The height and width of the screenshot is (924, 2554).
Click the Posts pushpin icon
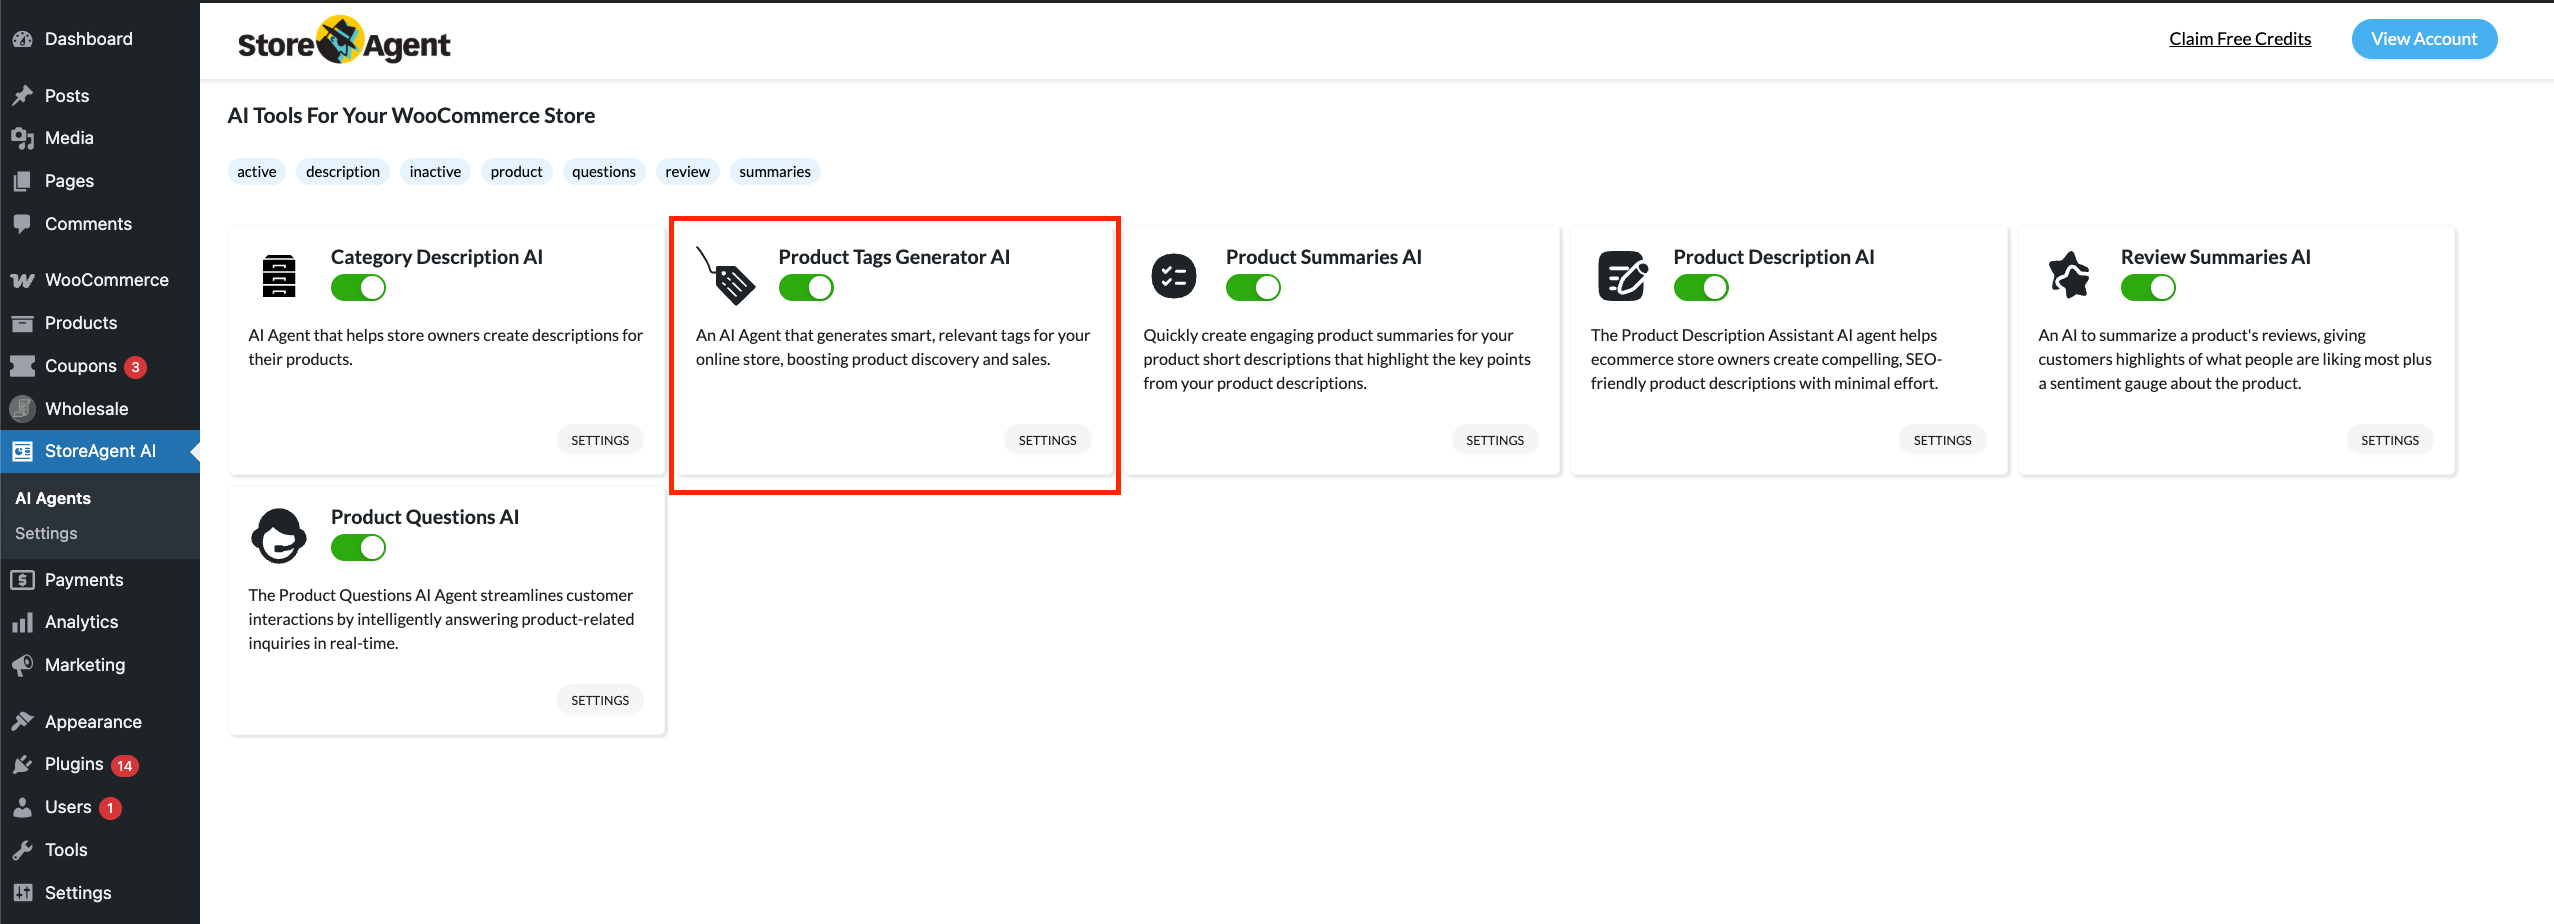[22, 96]
